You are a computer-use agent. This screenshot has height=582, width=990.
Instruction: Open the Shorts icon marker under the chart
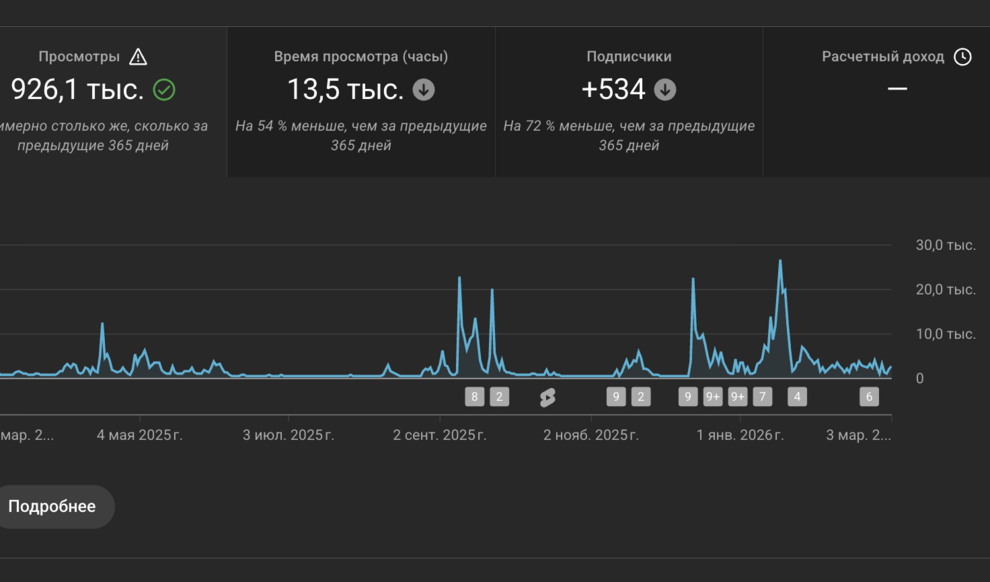coord(547,397)
